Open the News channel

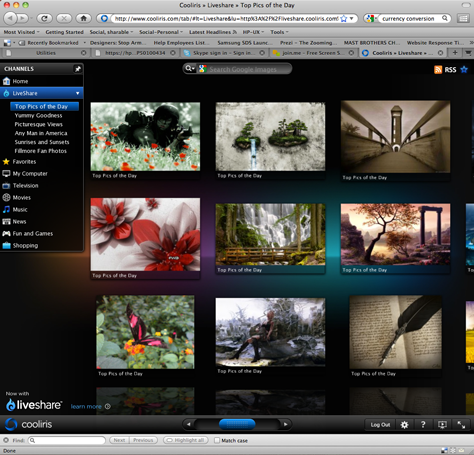pos(41,222)
